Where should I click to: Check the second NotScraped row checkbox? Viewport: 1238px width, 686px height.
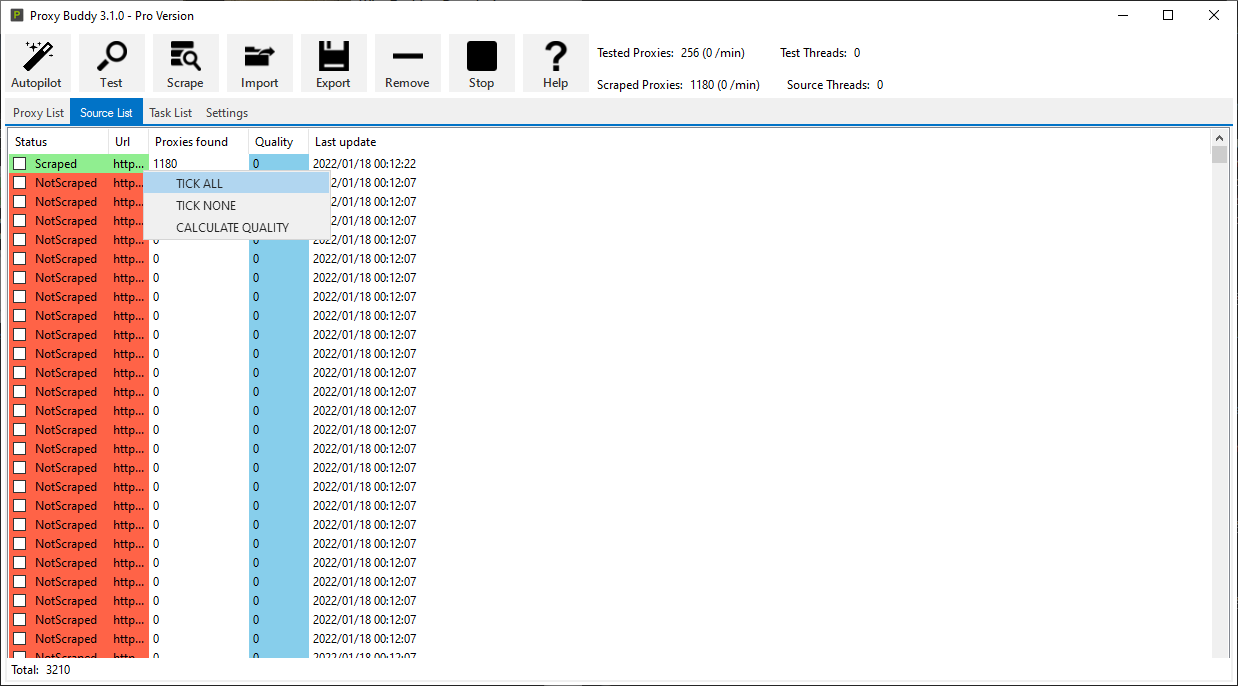[x=20, y=202]
